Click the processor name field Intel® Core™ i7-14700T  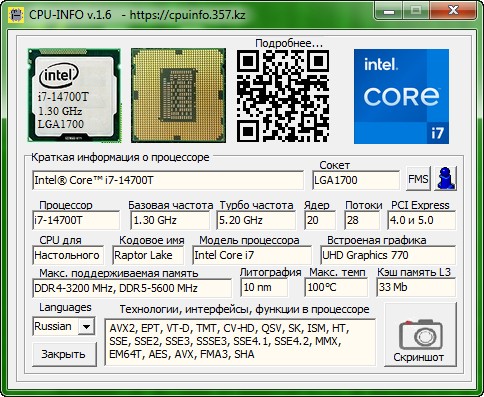pos(168,180)
